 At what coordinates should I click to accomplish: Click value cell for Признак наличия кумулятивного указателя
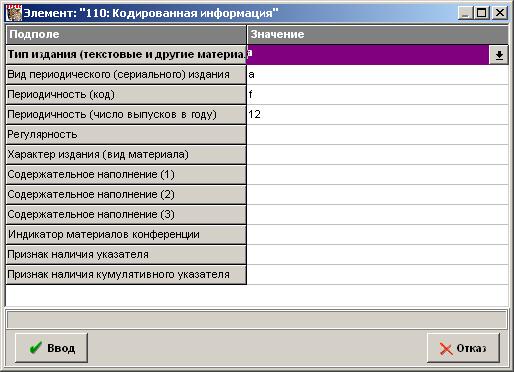point(377,275)
